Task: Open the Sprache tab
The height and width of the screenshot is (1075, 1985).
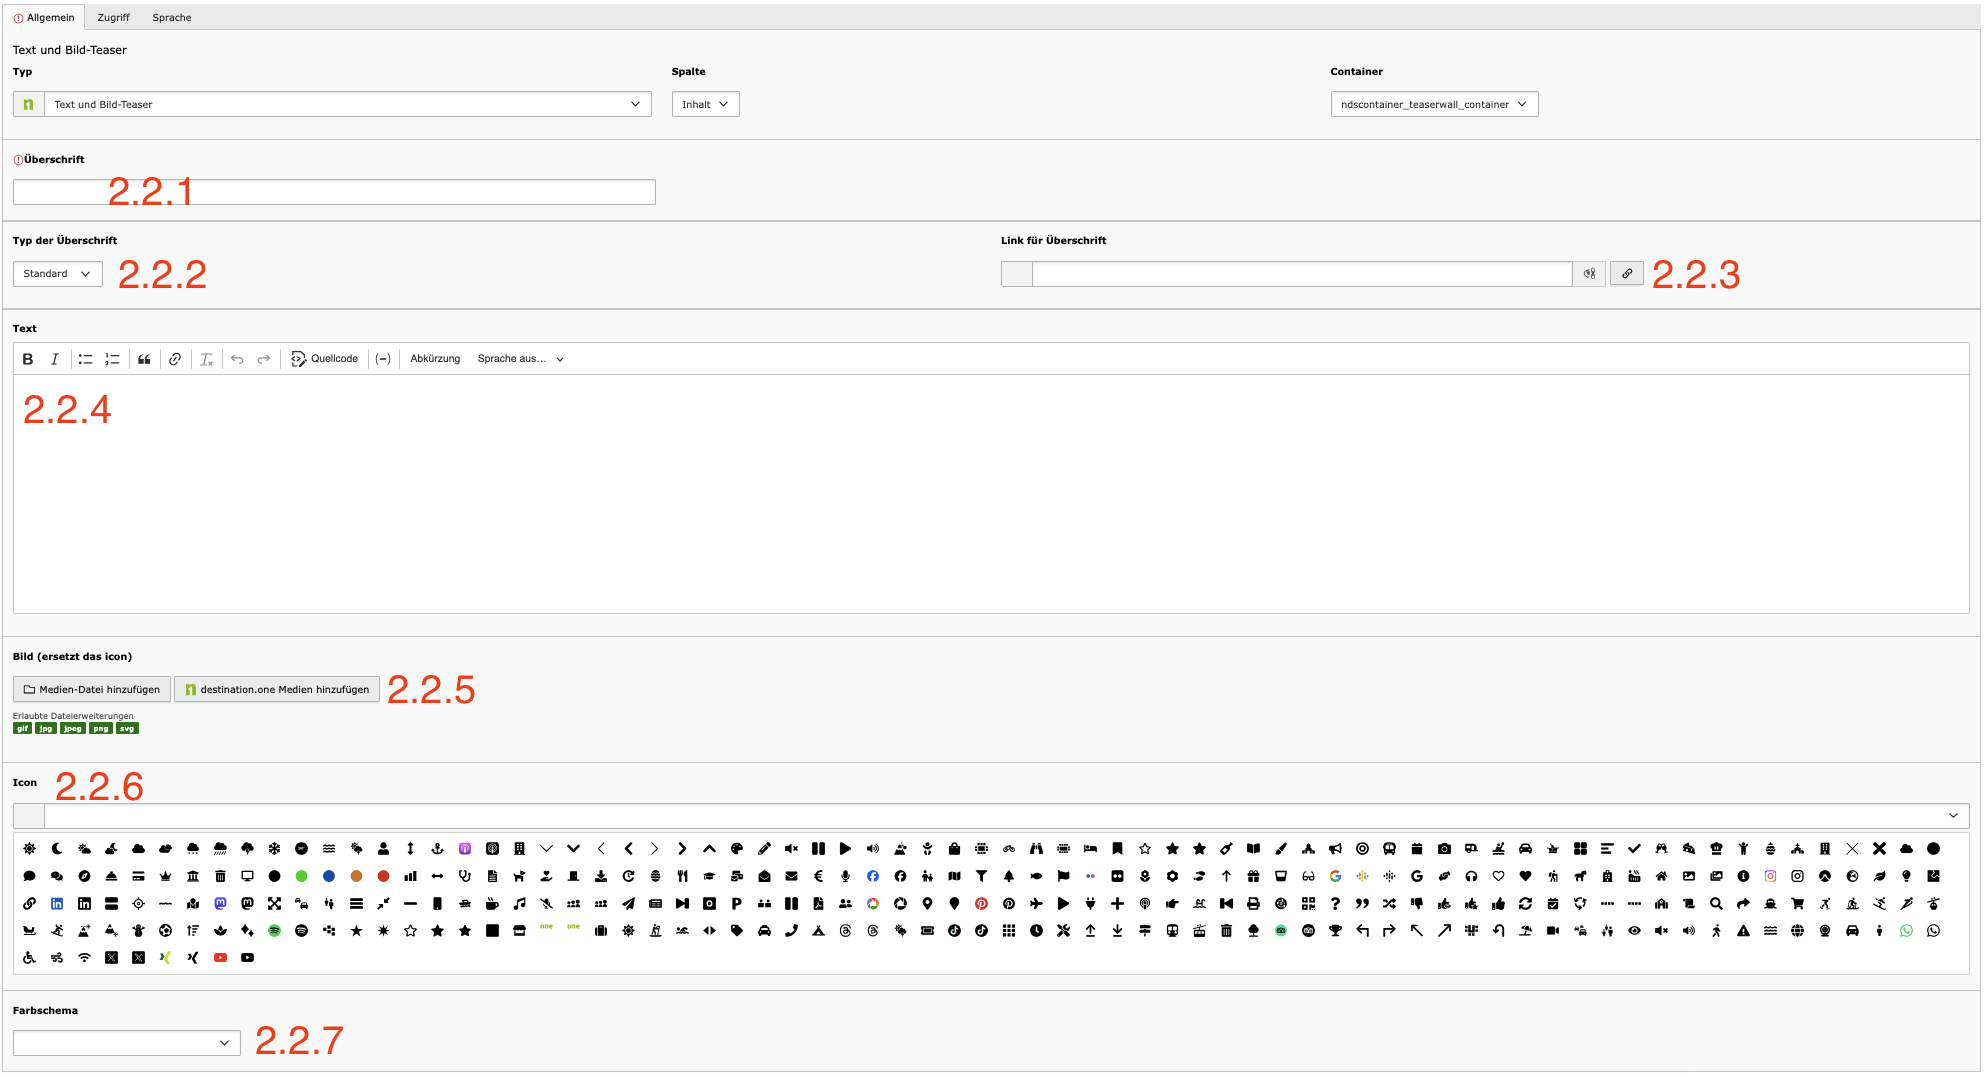Action: tap(172, 18)
